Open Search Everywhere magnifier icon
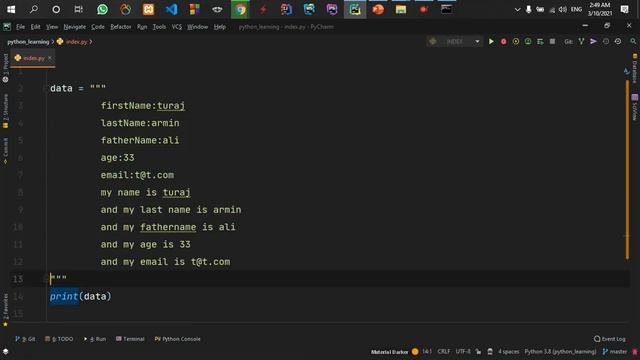Image resolution: width=640 pixels, height=360 pixels. 633,41
